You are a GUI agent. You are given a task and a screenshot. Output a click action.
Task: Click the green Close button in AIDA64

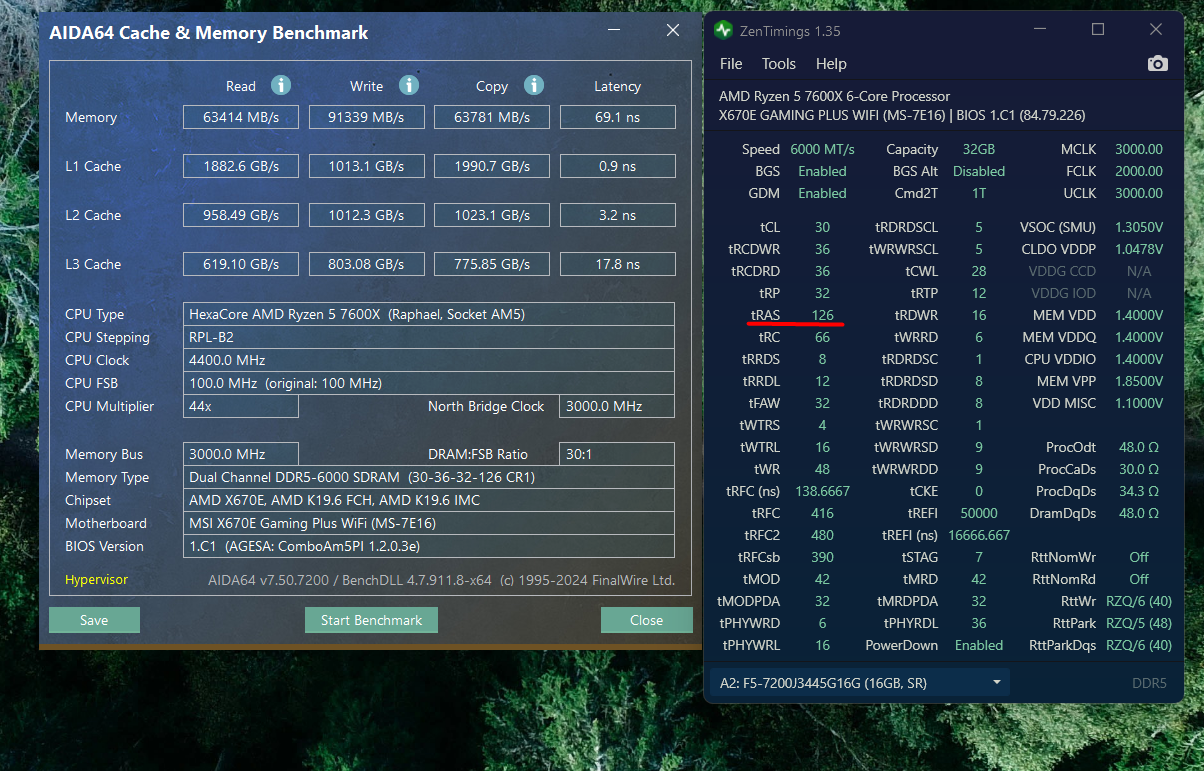click(x=646, y=620)
